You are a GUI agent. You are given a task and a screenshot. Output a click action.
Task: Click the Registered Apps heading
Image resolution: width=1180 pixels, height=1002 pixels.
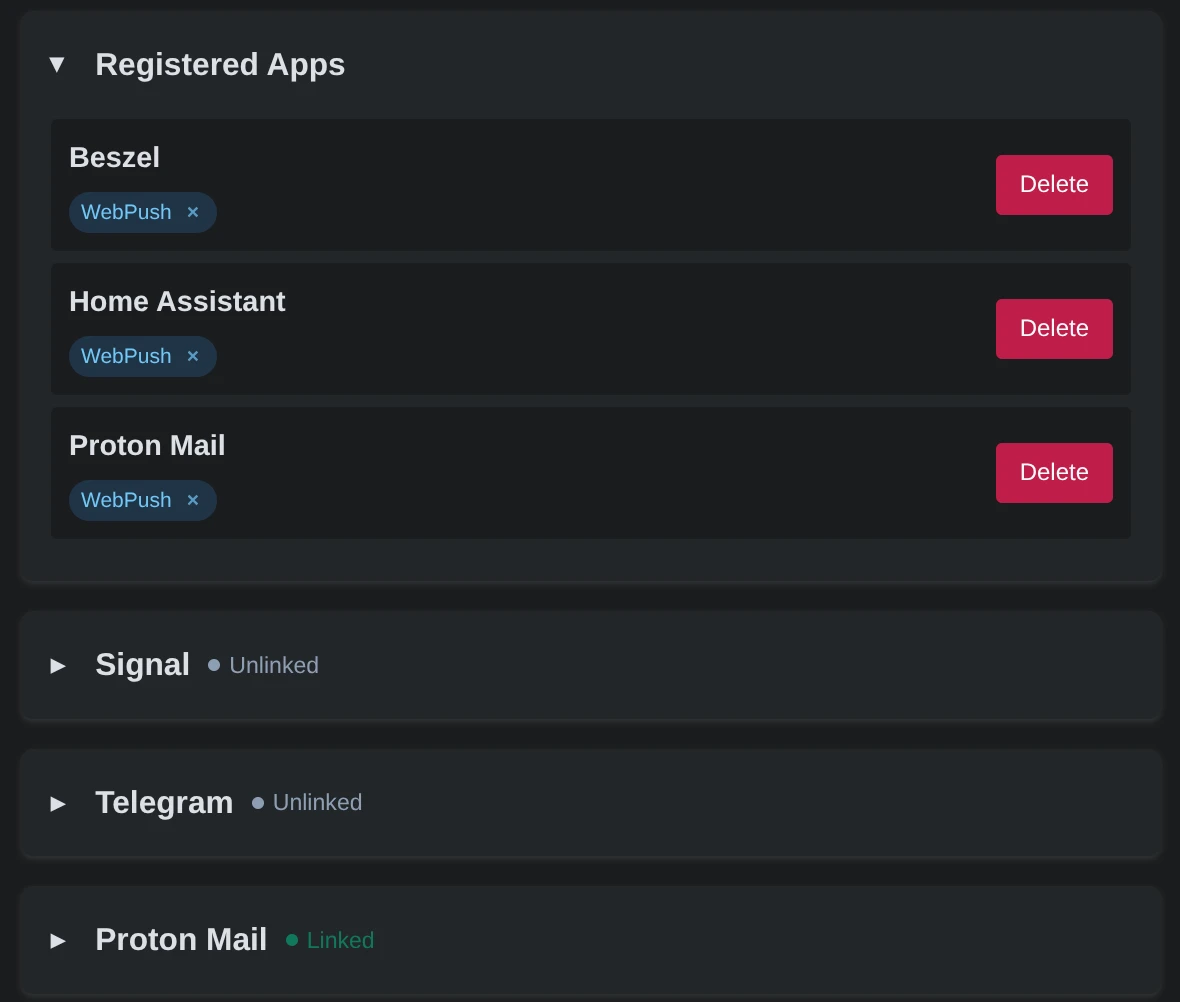[220, 65]
